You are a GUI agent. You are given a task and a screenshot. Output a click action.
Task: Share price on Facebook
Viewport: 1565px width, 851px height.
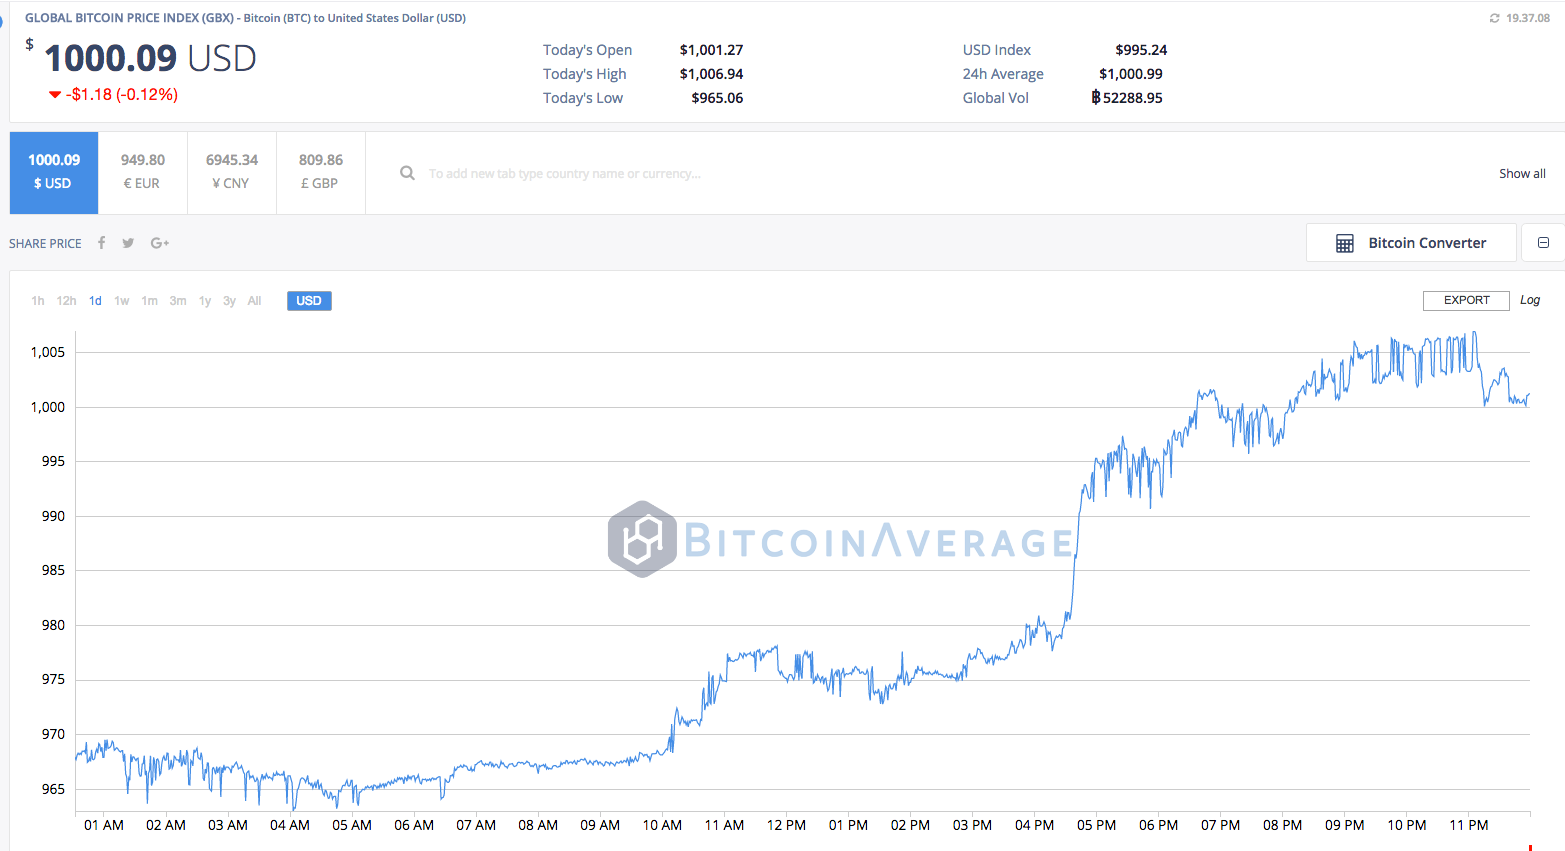click(101, 243)
